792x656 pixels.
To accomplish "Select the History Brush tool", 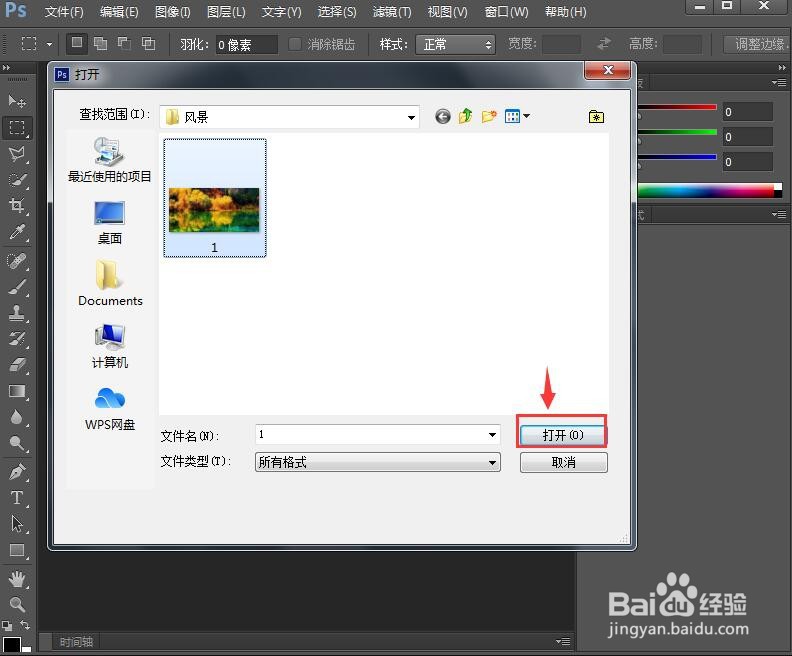I will (17, 338).
